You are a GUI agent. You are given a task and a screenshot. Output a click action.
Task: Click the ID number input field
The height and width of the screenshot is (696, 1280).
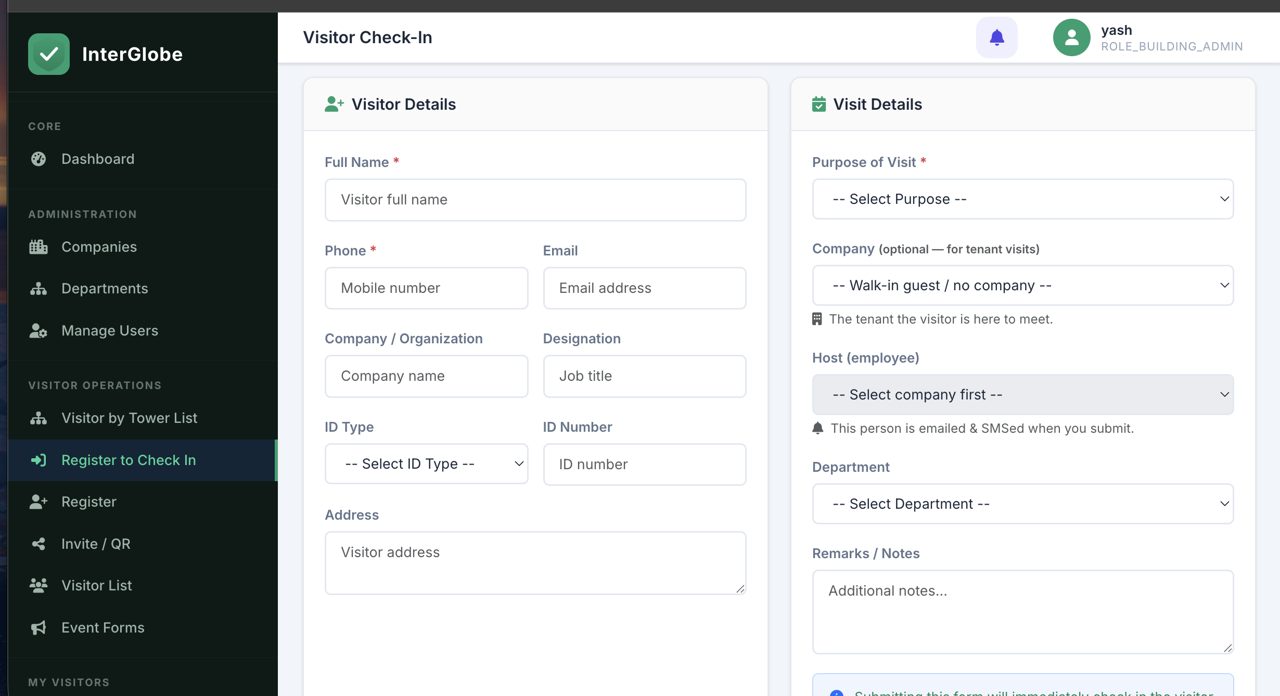(x=644, y=464)
